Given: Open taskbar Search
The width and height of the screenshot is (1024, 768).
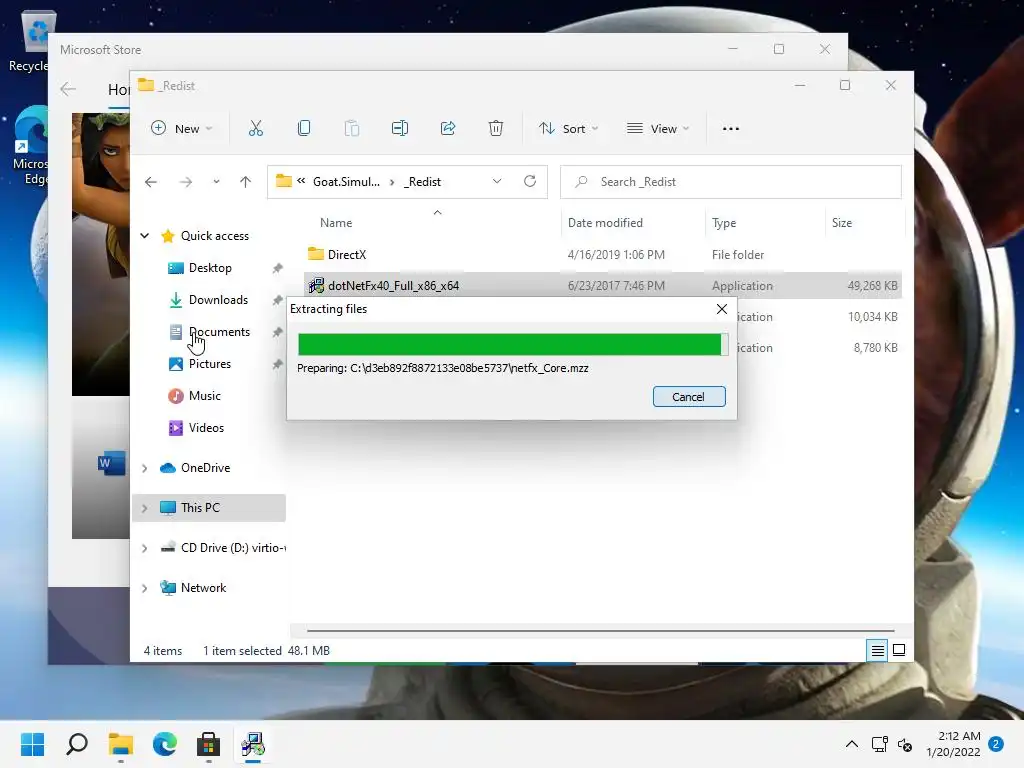Looking at the screenshot, I should (x=77, y=744).
